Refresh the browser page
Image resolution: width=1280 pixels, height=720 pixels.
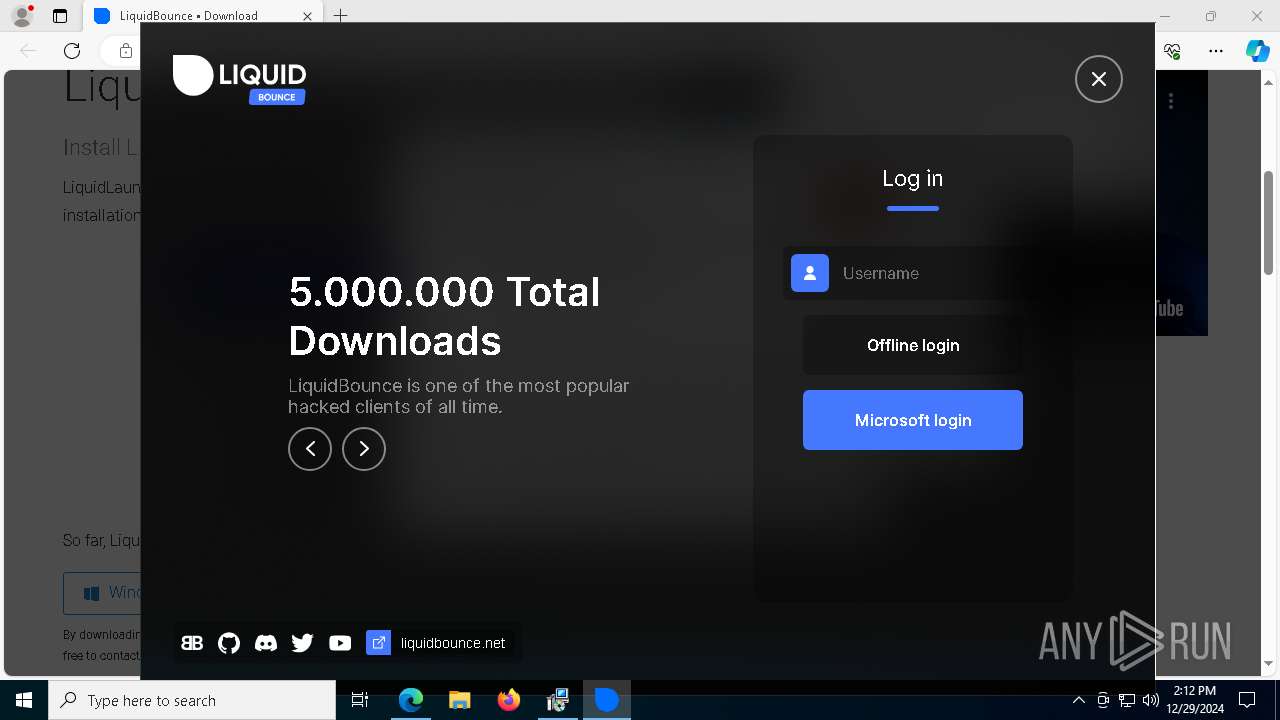(72, 51)
